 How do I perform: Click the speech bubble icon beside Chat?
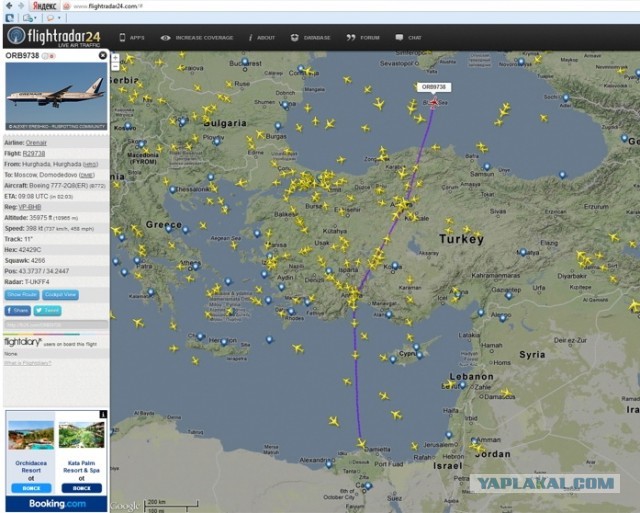[x=399, y=38]
